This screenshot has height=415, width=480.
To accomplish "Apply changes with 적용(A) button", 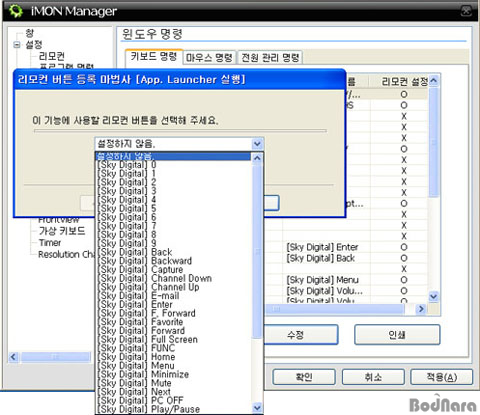I will (x=441, y=377).
